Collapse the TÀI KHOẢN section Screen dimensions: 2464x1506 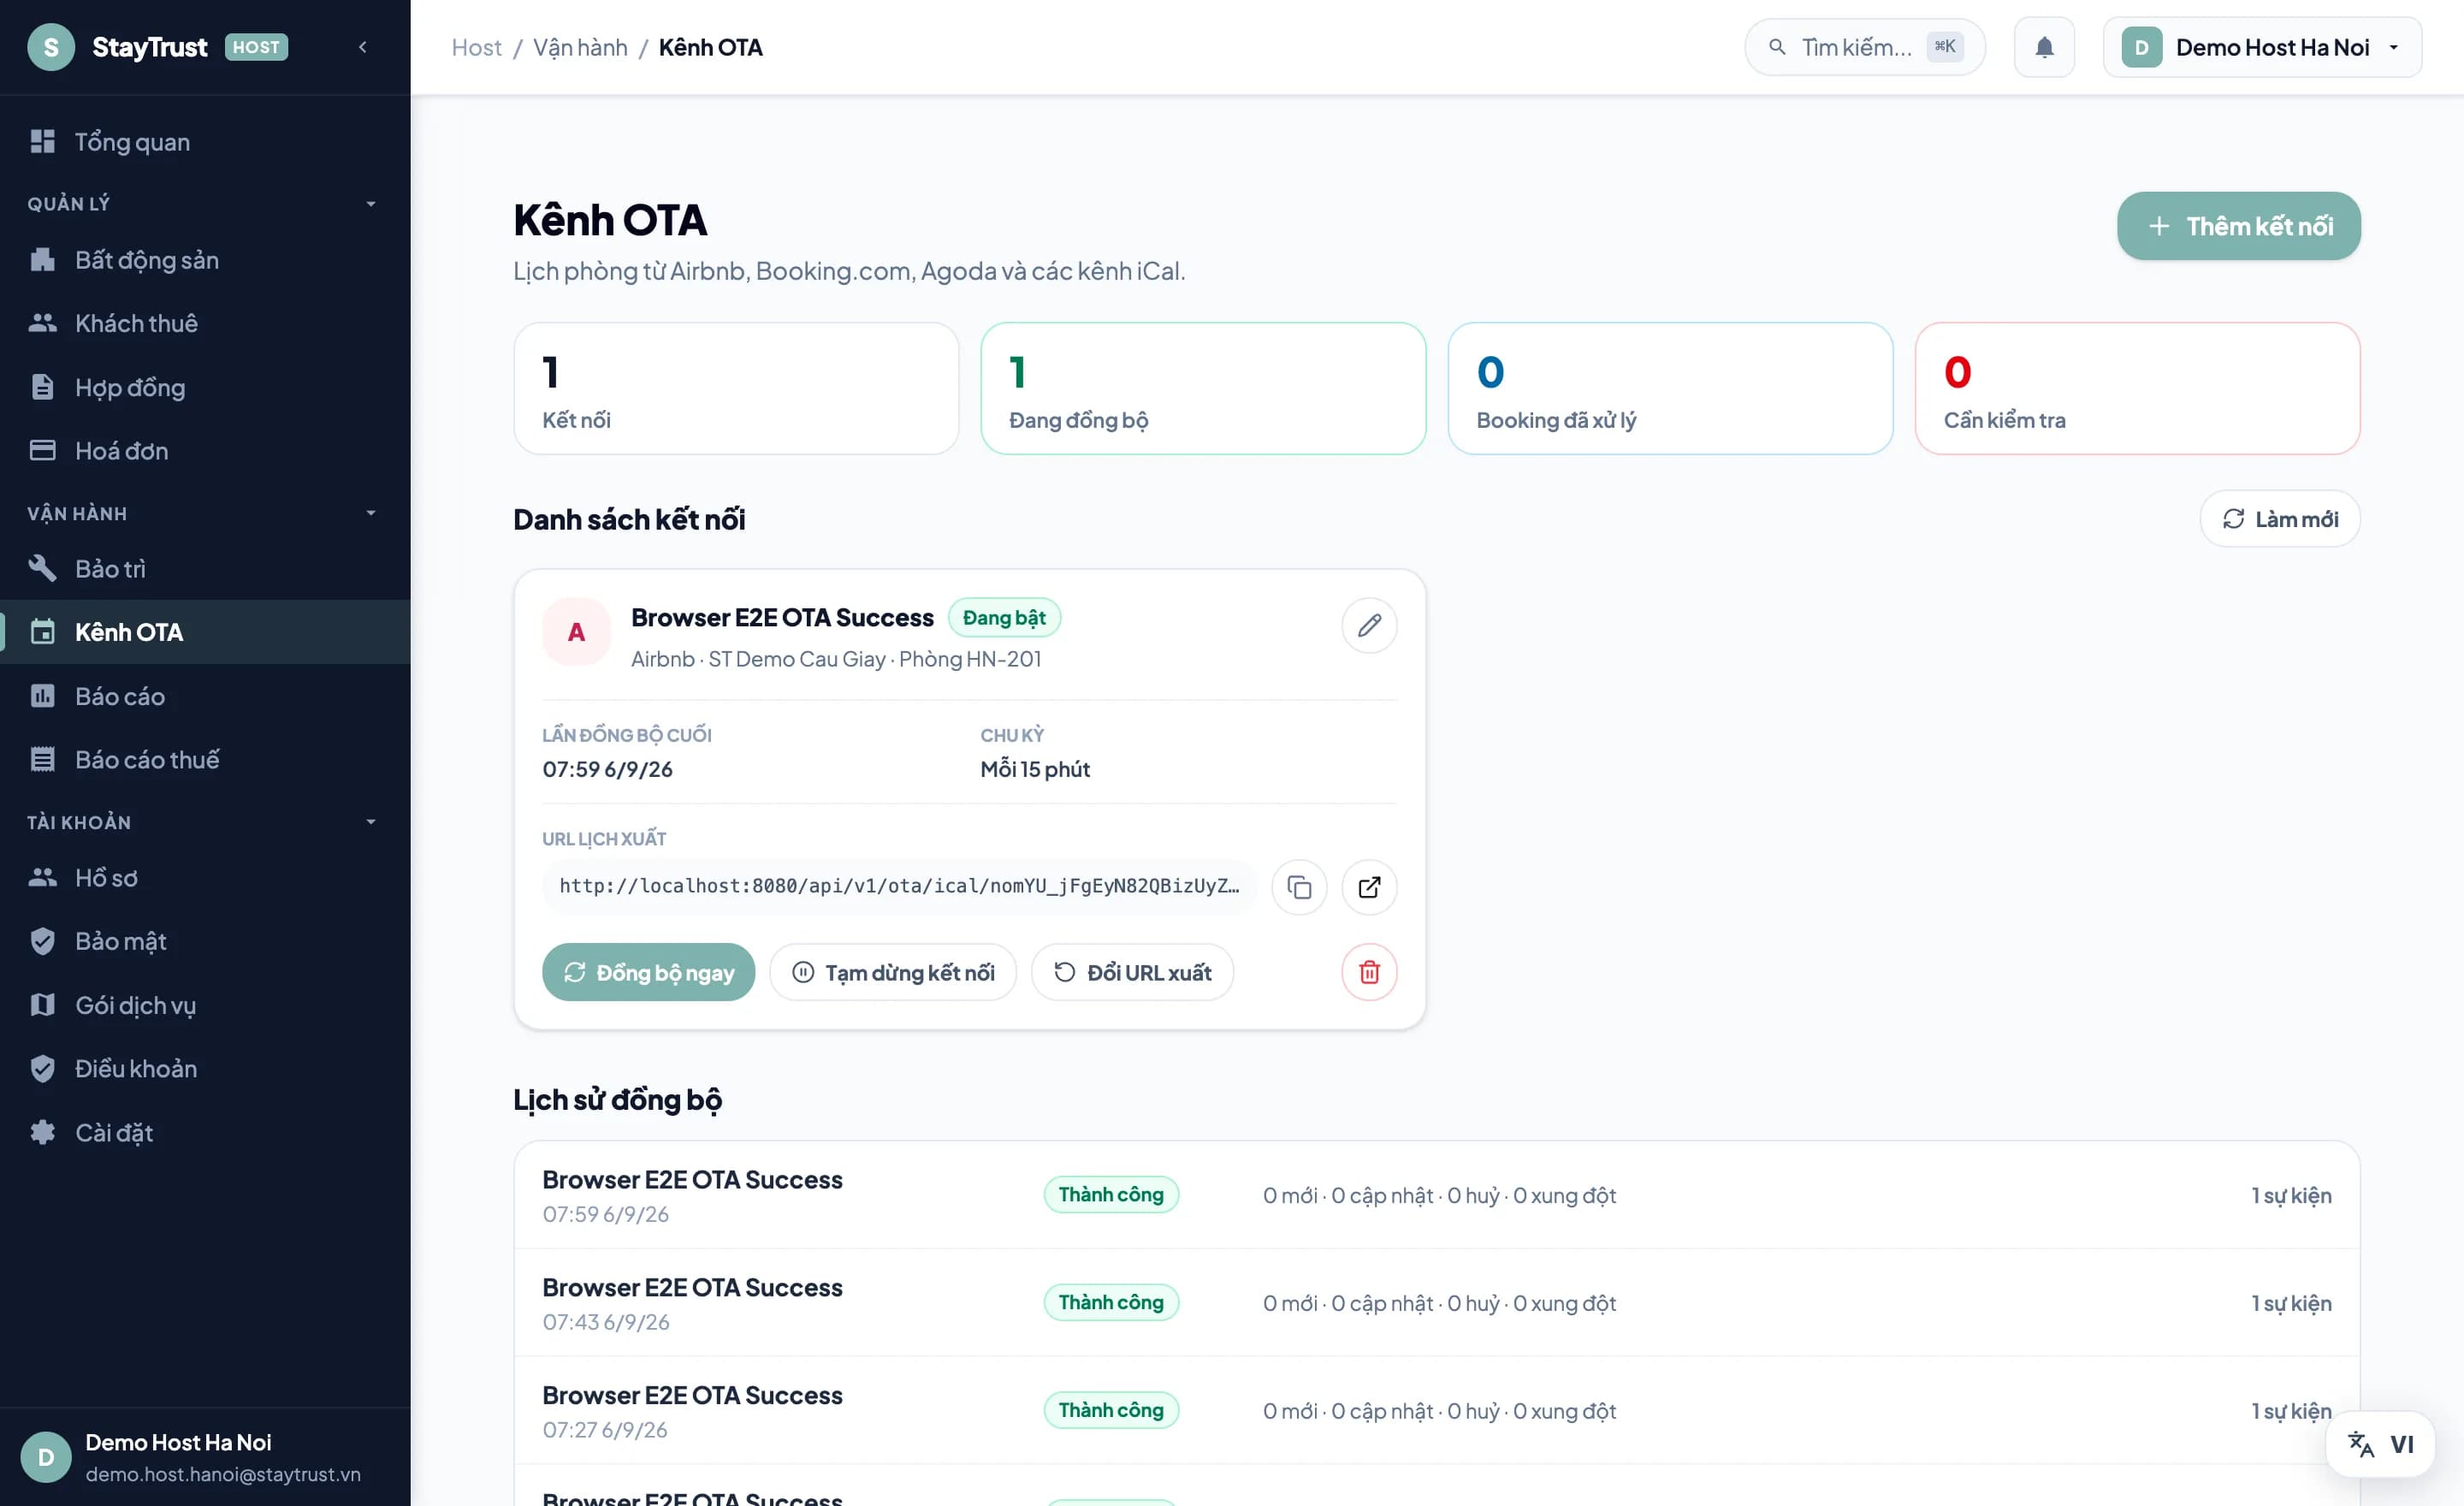205,822
